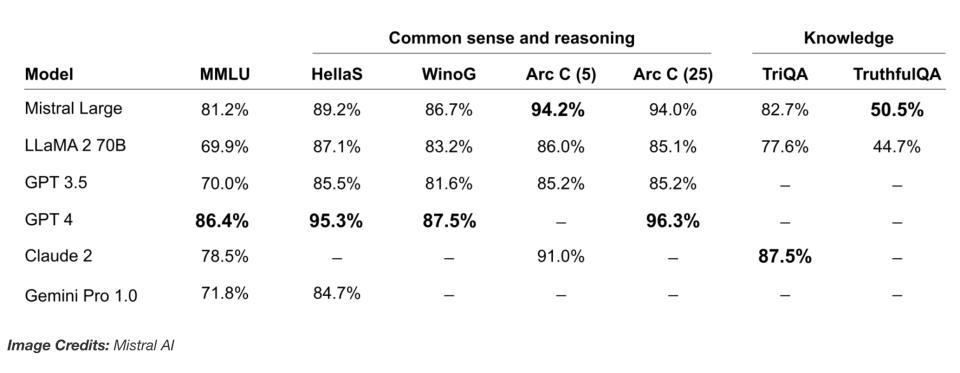Select the GPT 3.5 row label
This screenshot has width=960, height=373.
[x=56, y=182]
